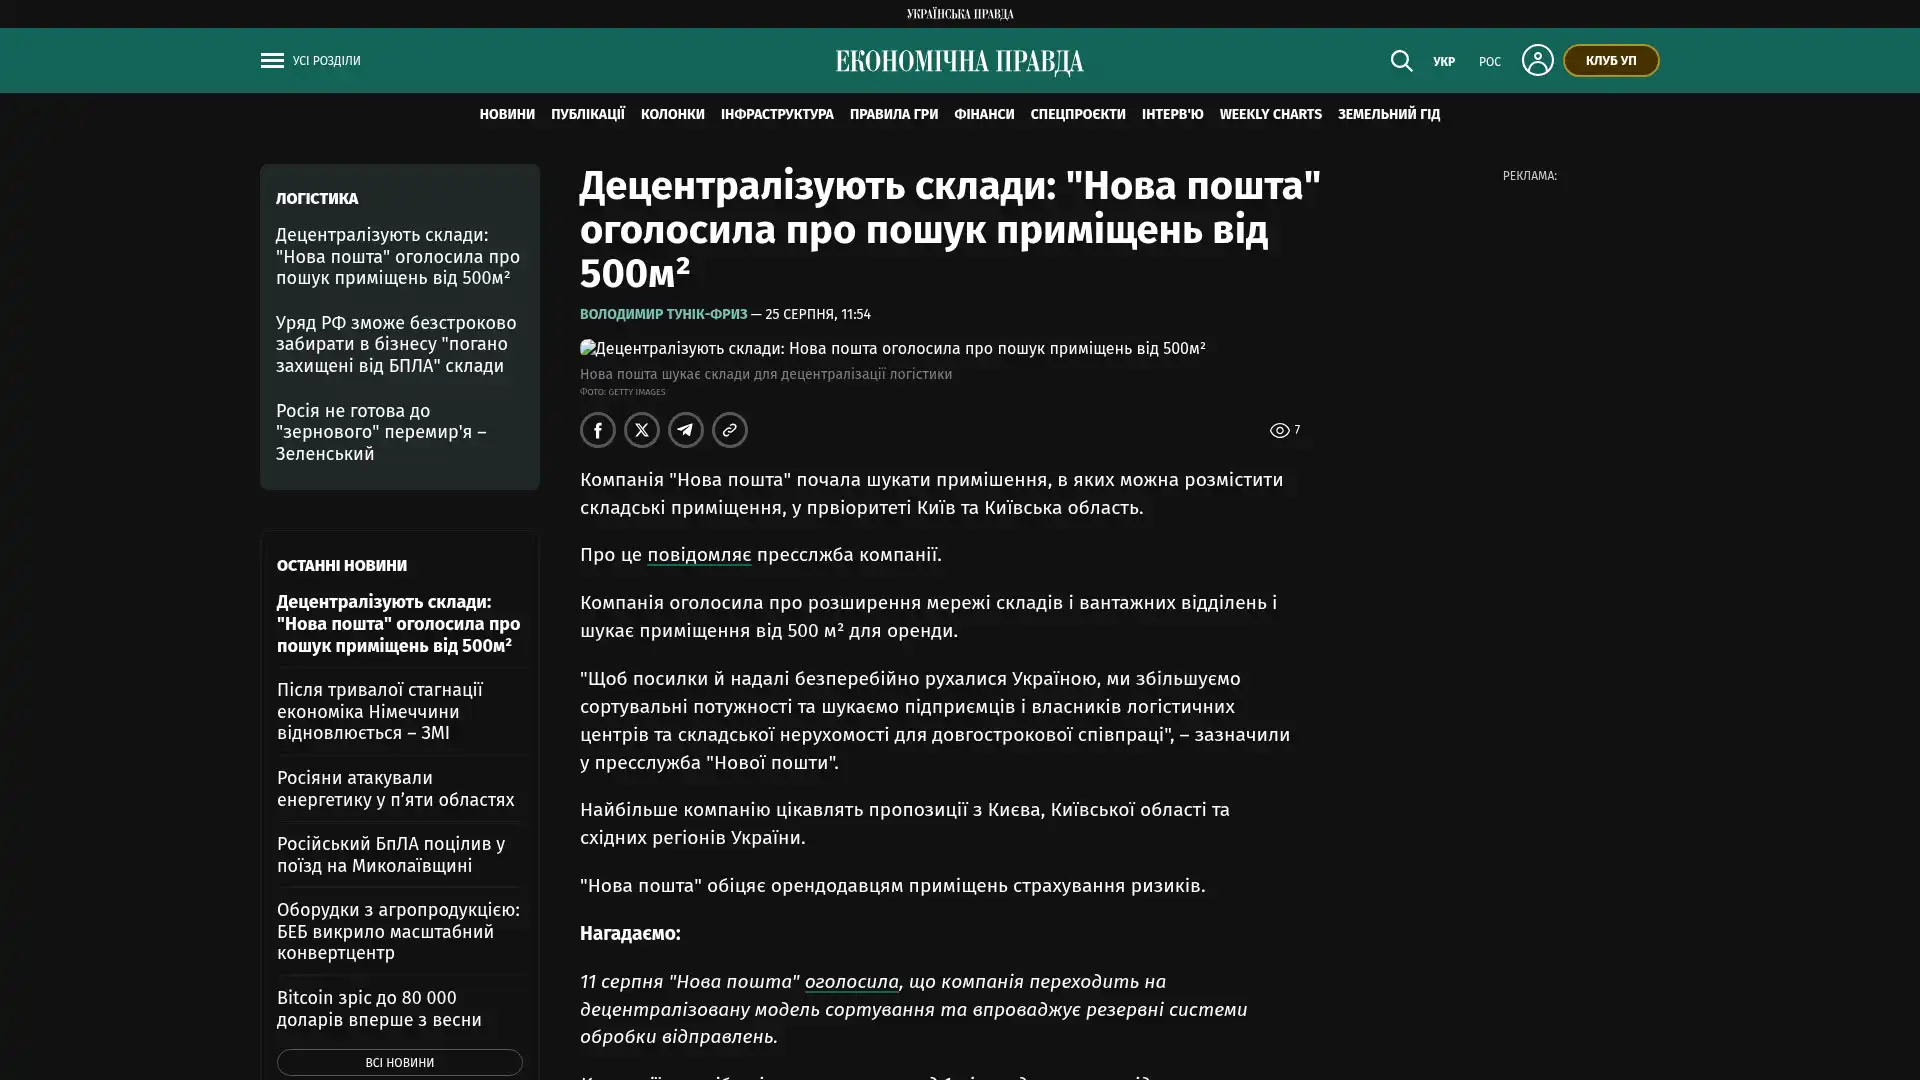
Task: Open Українська правда top logo link
Action: (960, 14)
